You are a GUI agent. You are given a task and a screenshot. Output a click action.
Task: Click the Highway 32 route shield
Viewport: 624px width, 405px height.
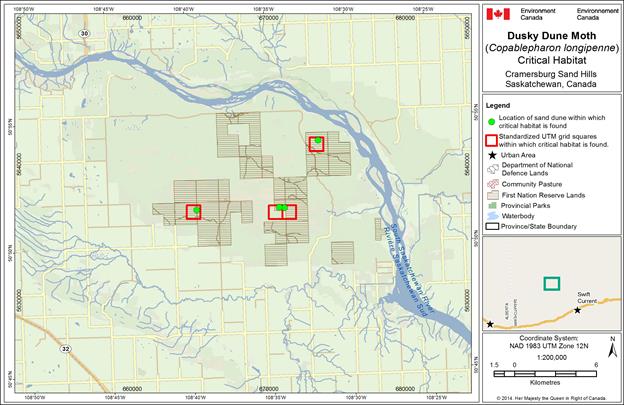(65, 348)
